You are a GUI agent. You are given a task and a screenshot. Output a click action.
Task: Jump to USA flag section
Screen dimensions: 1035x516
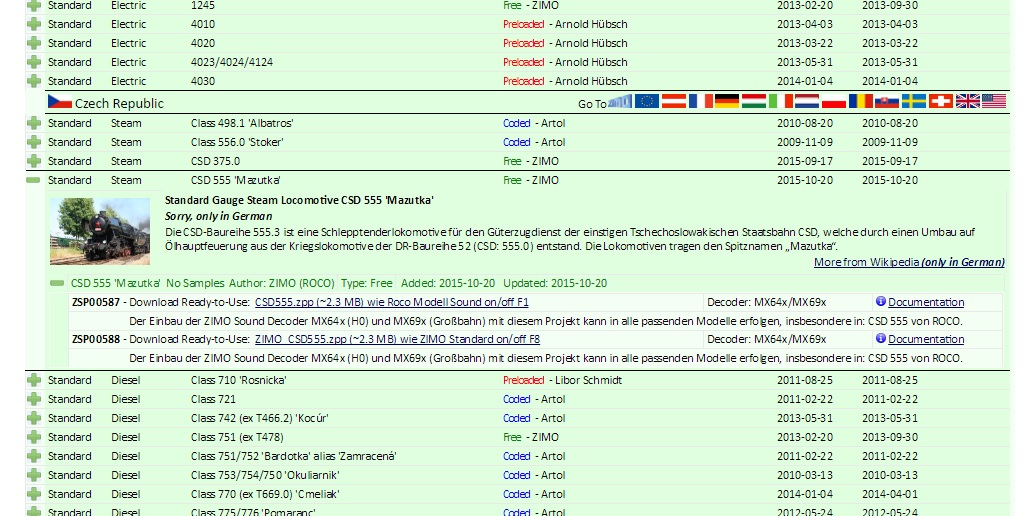[993, 102]
